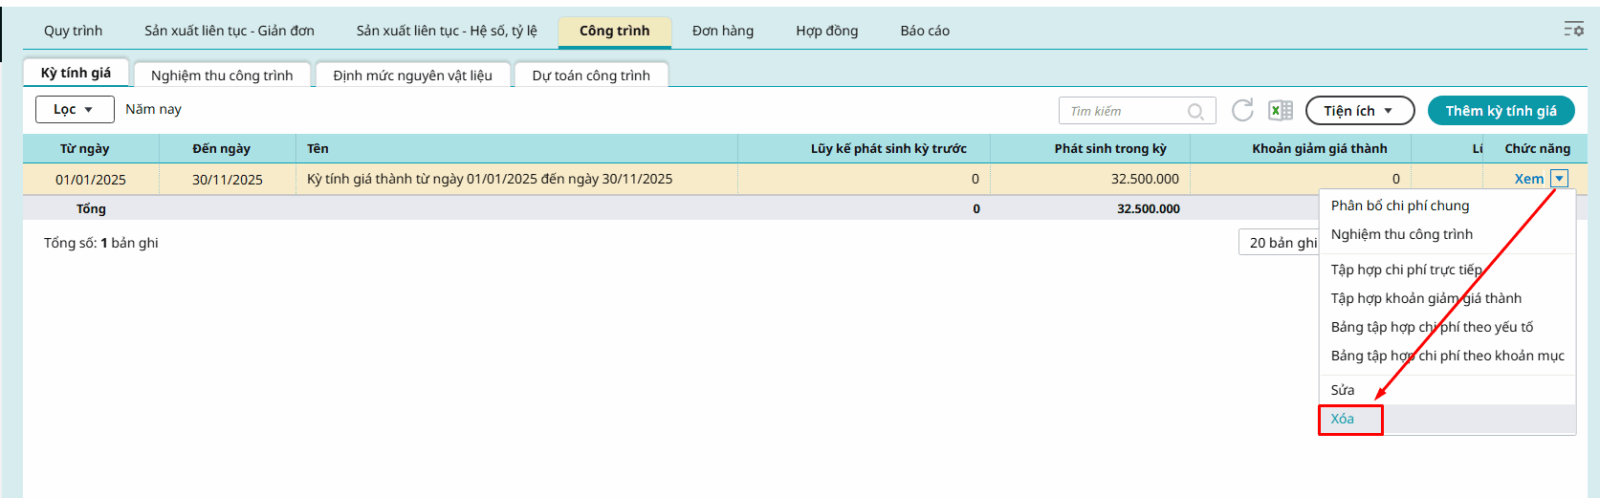
Task: Expand the Tiện ích dropdown
Action: tap(1359, 111)
